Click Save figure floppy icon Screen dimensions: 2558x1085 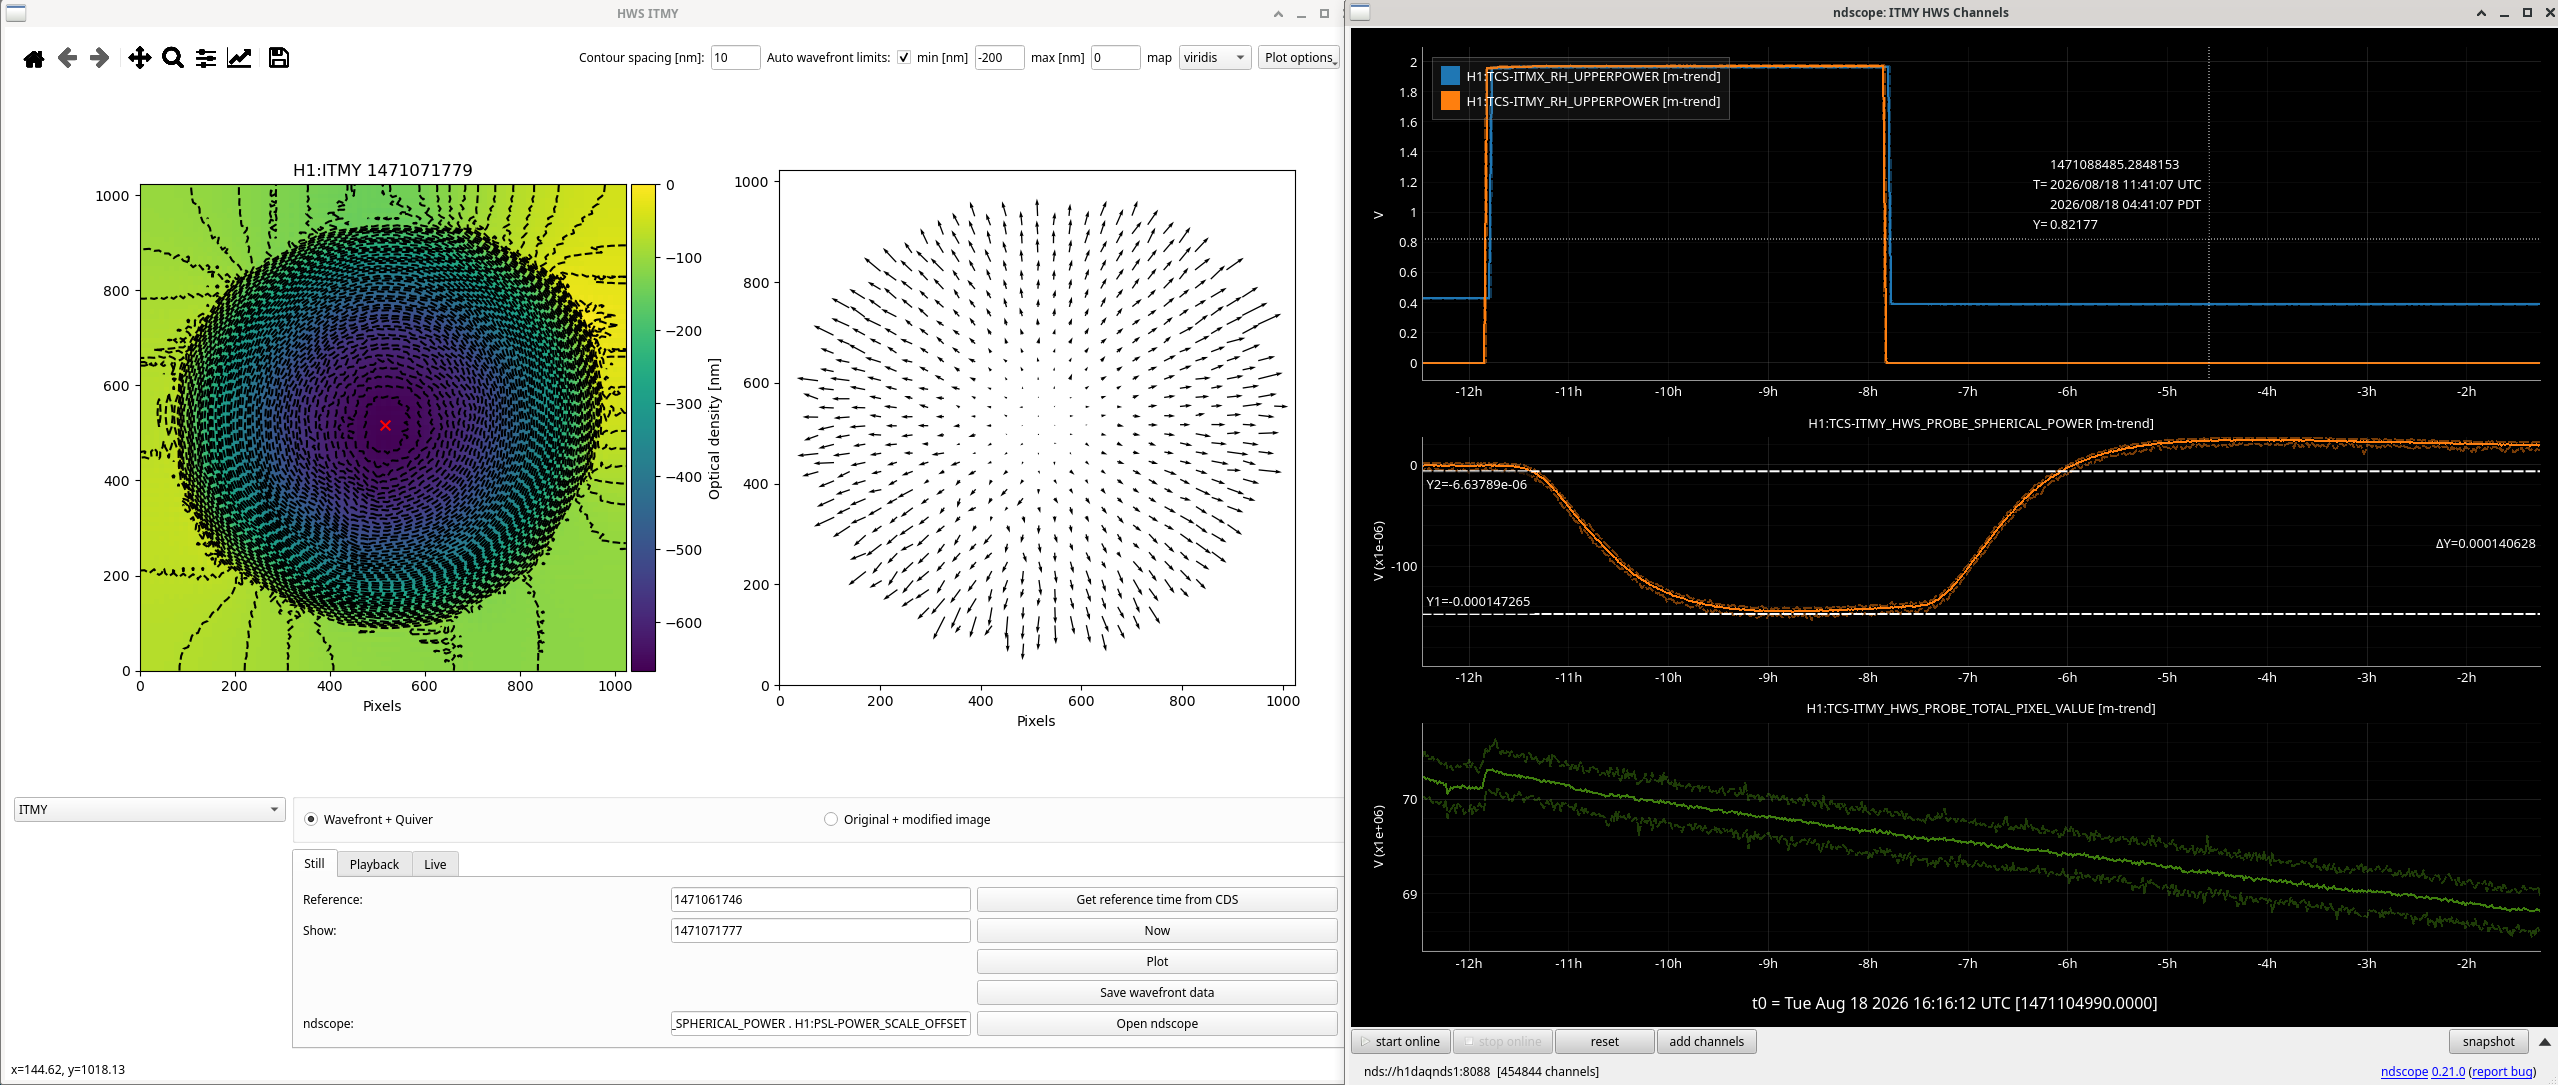[x=279, y=58]
